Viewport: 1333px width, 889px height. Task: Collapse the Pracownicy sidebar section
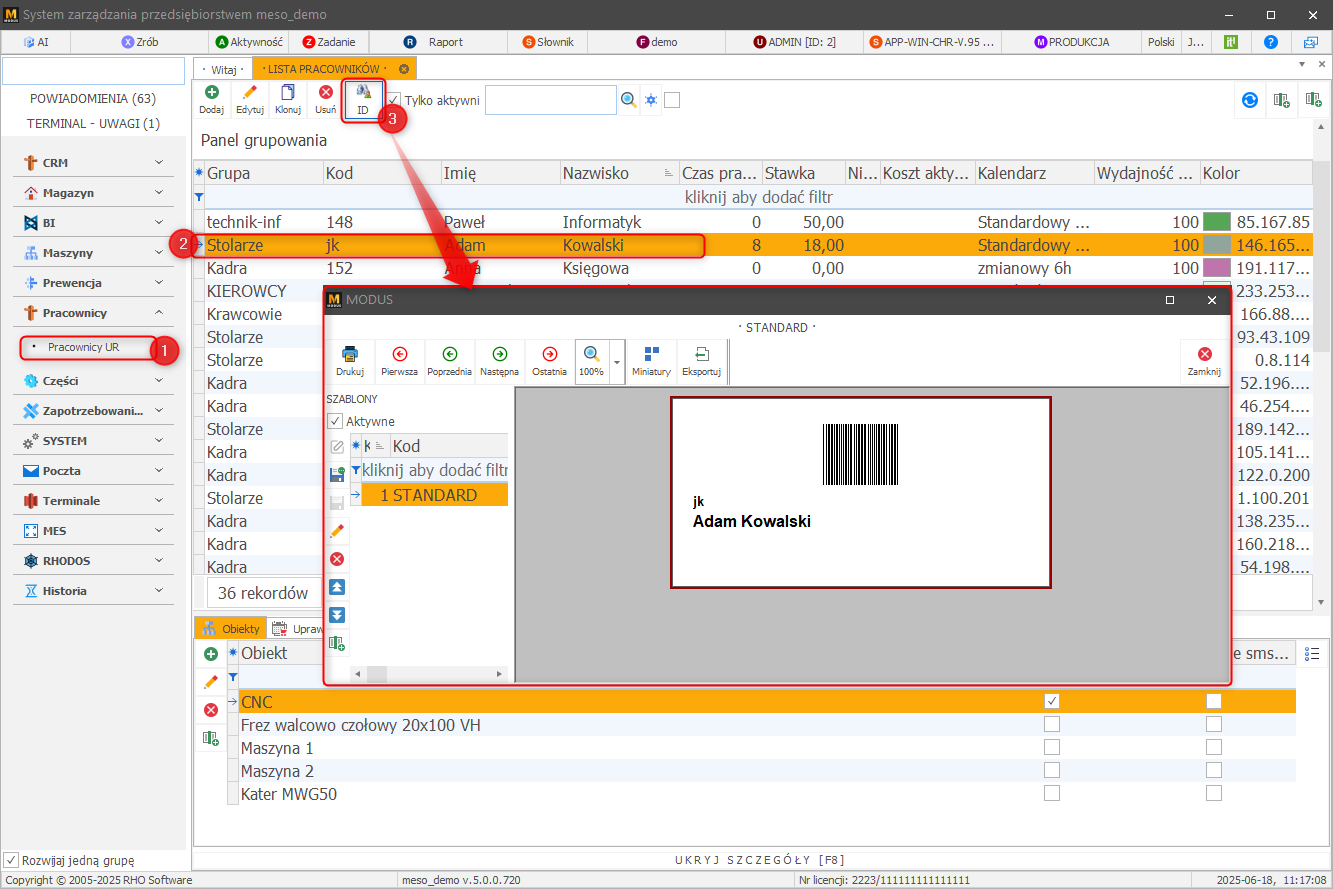pyautogui.click(x=158, y=313)
